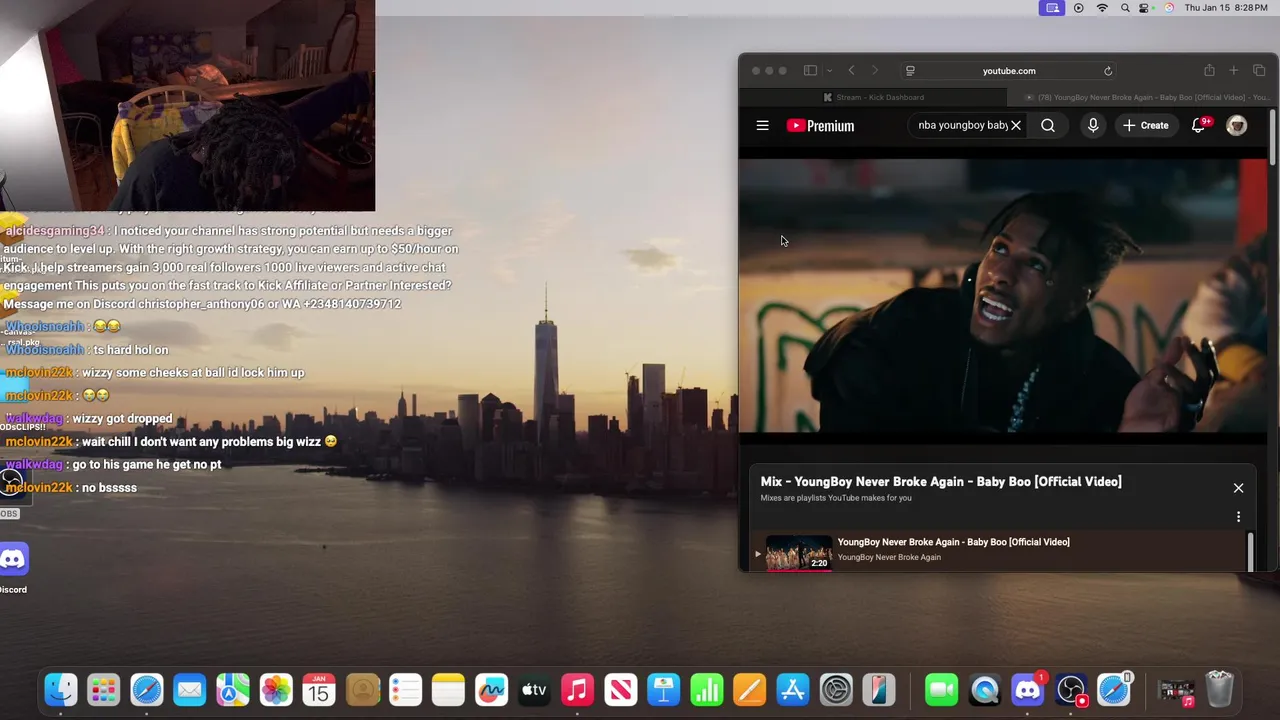Open Notes from the Dock
The width and height of the screenshot is (1280, 720).
tap(448, 690)
